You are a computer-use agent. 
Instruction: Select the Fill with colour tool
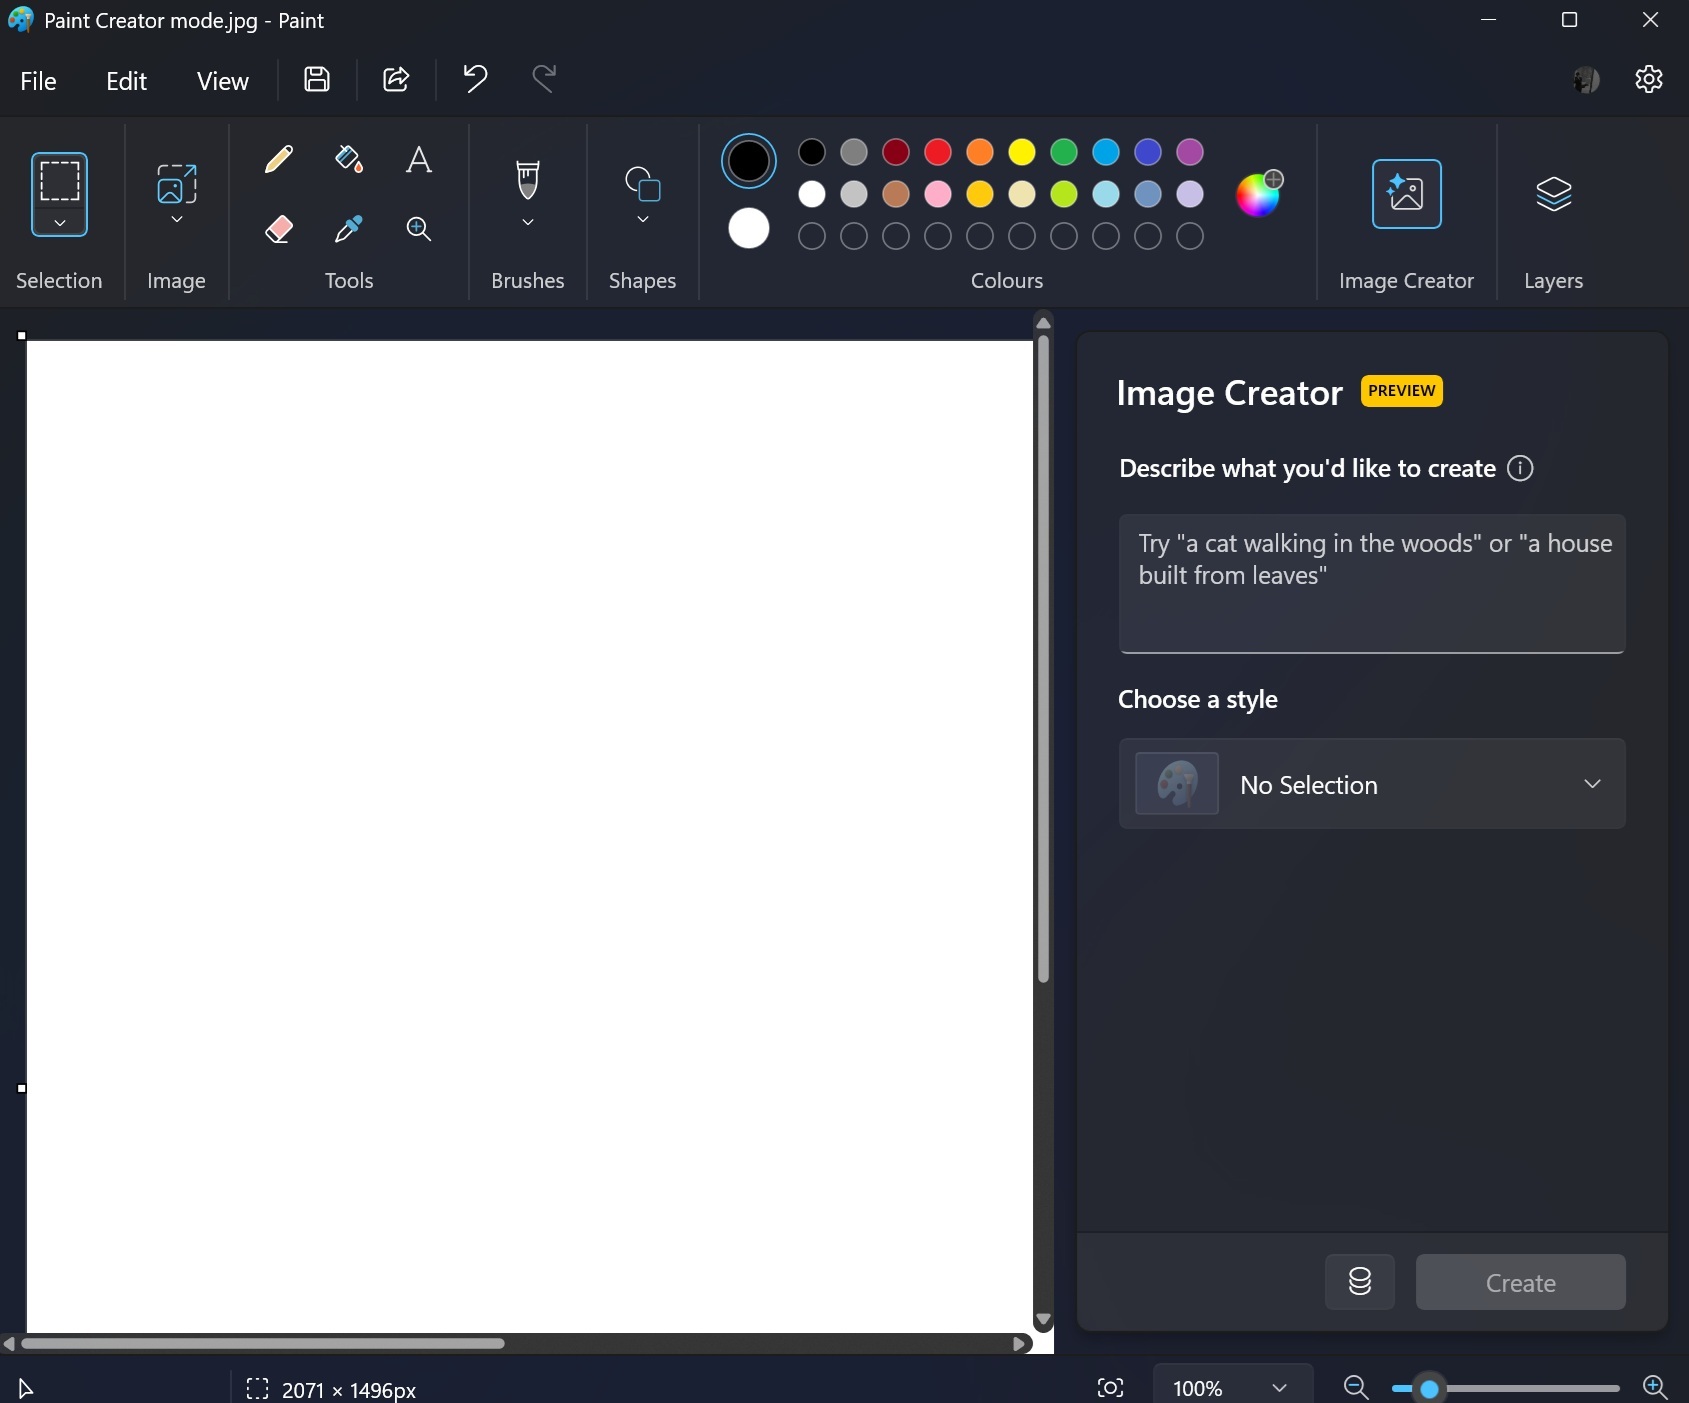pos(348,159)
